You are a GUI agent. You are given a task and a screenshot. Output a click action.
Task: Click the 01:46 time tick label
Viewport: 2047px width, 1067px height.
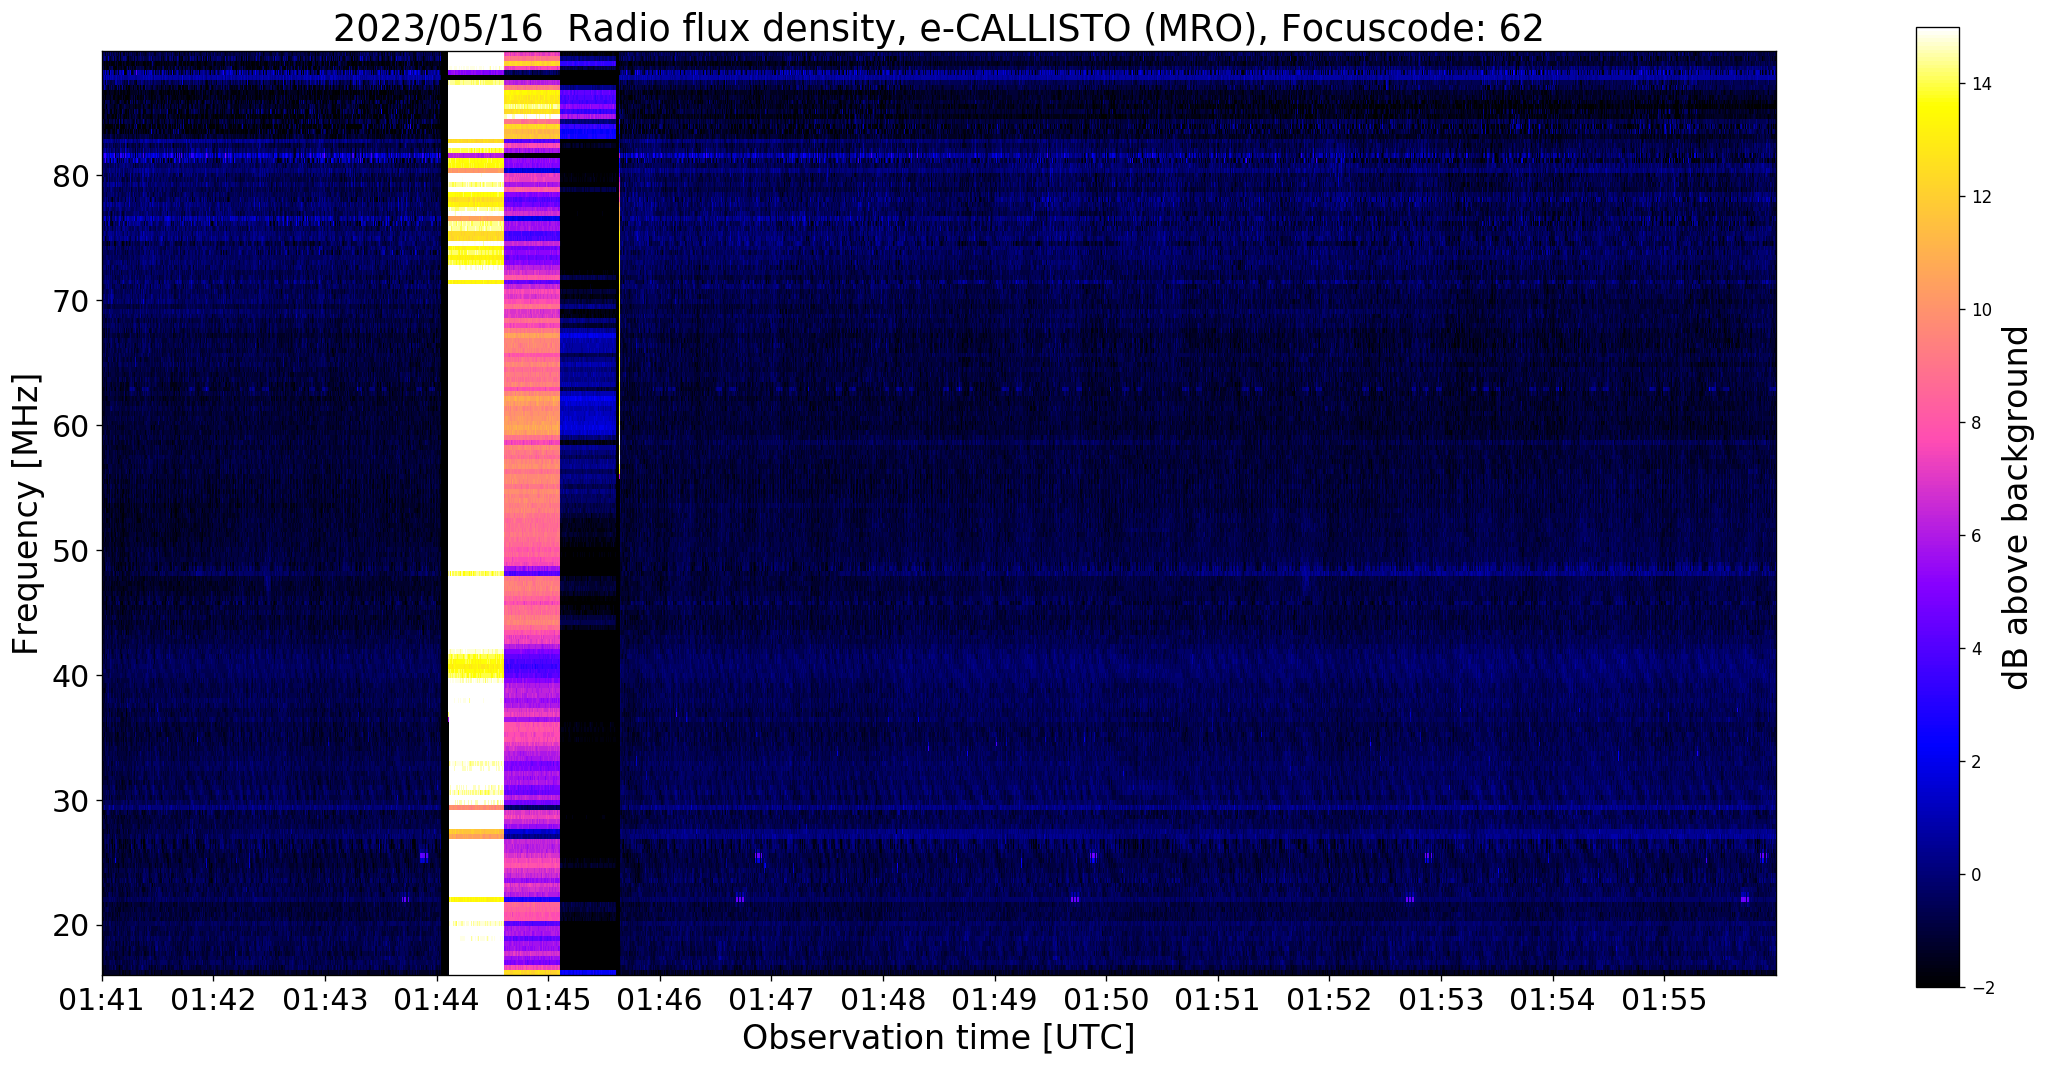tap(660, 1000)
